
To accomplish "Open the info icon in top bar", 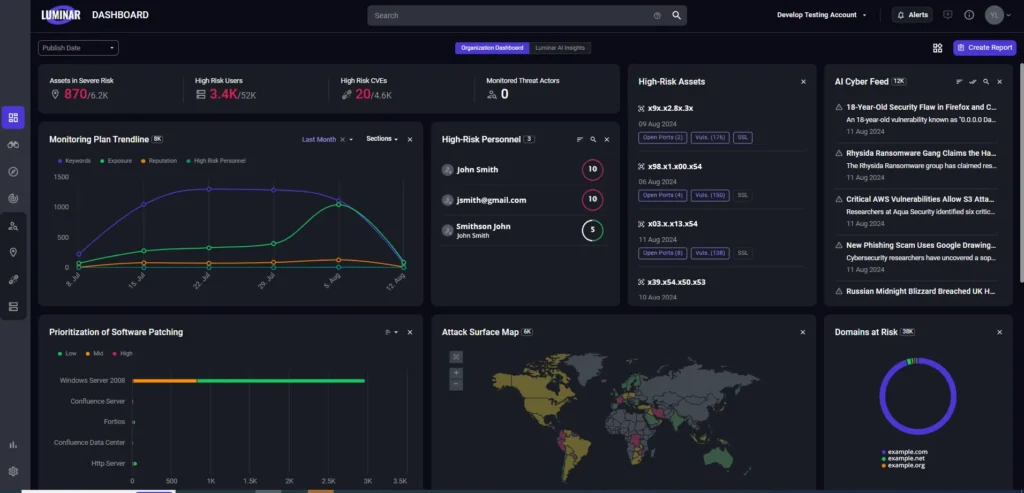I will tap(969, 15).
